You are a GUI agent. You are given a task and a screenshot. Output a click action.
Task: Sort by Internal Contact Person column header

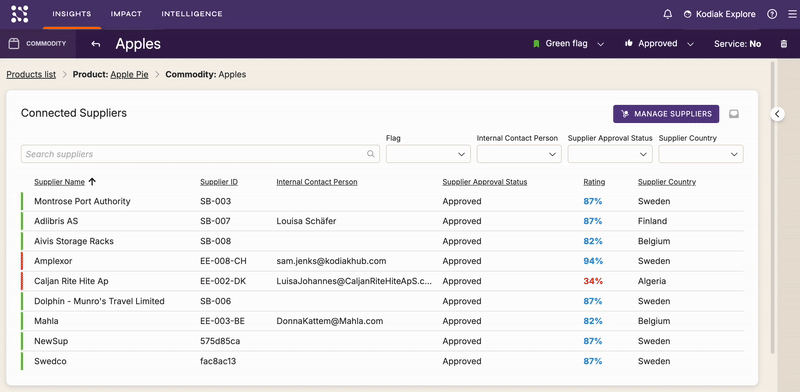pyautogui.click(x=317, y=182)
